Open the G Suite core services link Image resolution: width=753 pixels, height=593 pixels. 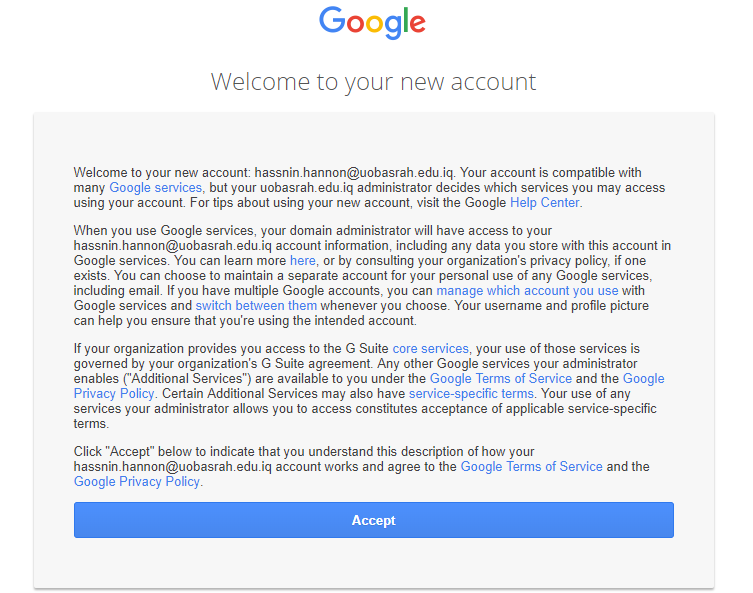(431, 349)
